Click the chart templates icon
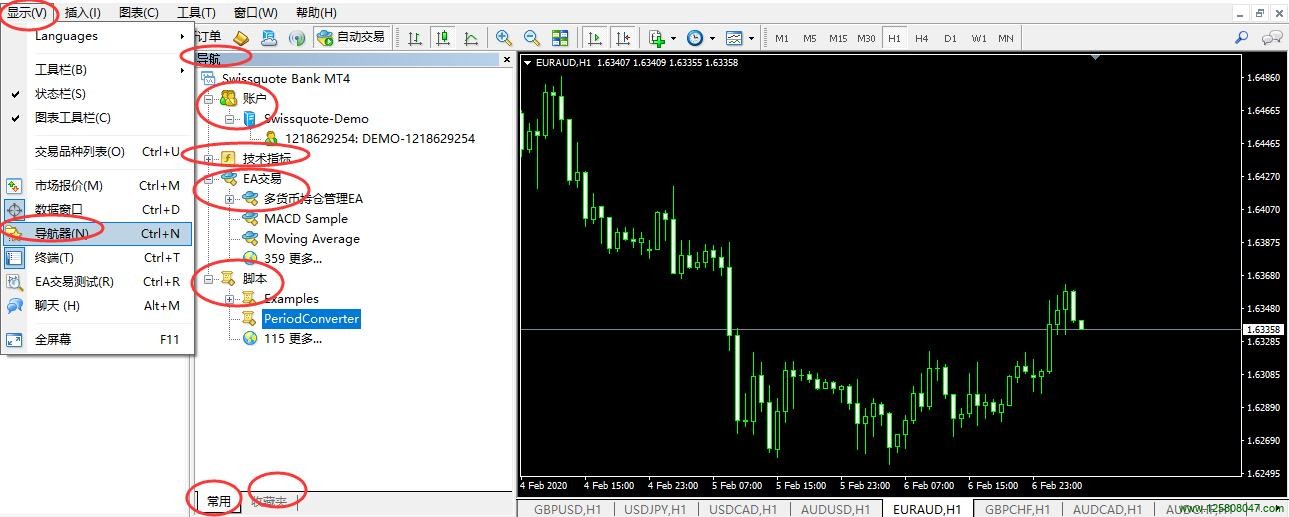 tap(734, 38)
